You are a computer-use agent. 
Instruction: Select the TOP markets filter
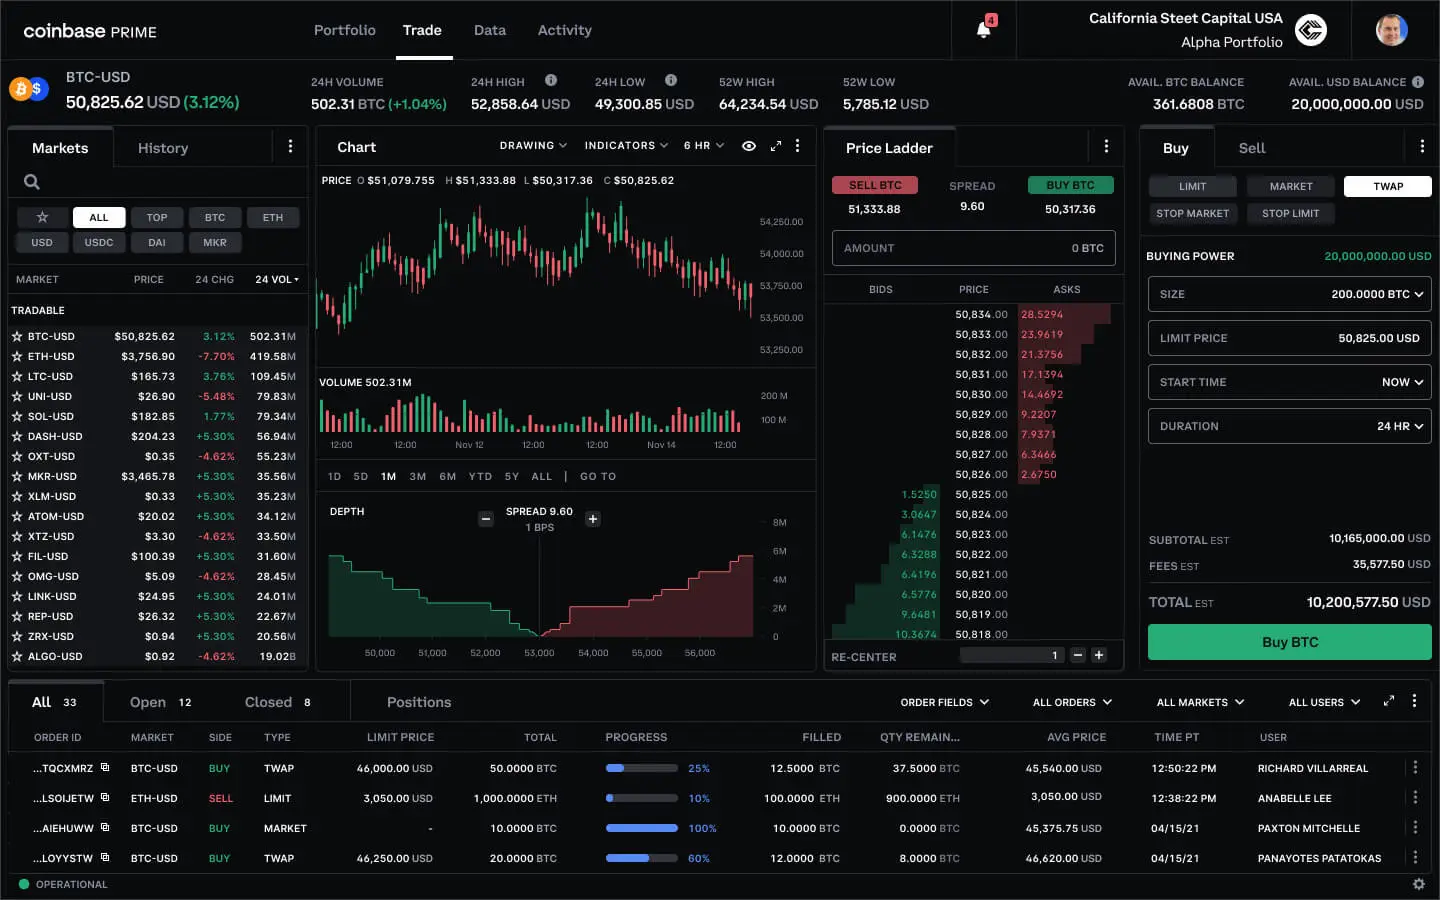point(157,217)
